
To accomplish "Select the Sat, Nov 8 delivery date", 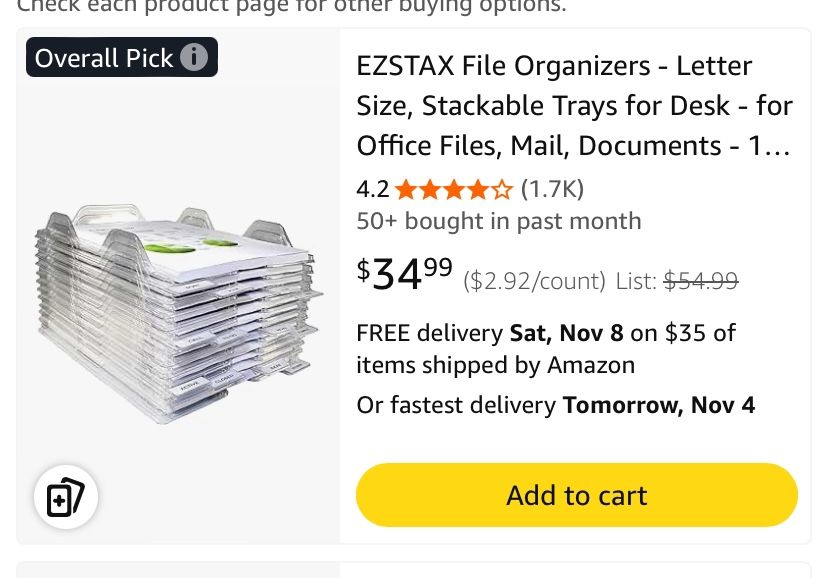I will (x=566, y=333).
